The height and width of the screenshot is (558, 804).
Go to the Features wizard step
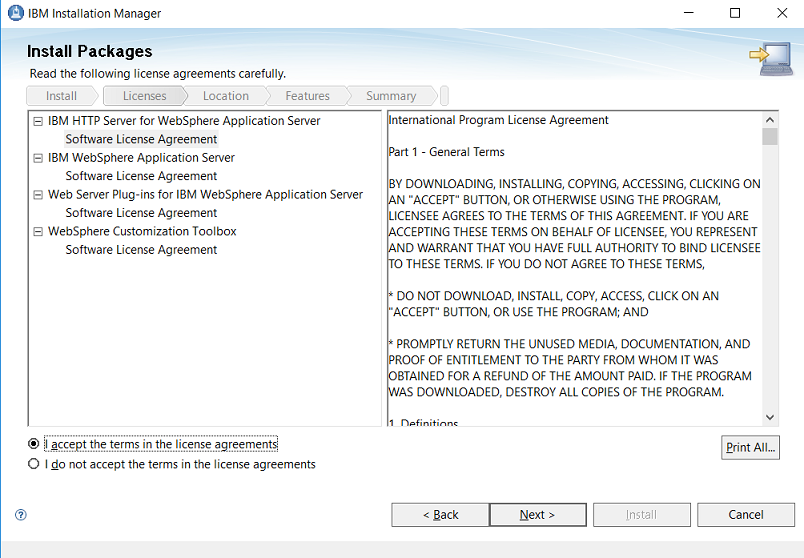tap(308, 96)
